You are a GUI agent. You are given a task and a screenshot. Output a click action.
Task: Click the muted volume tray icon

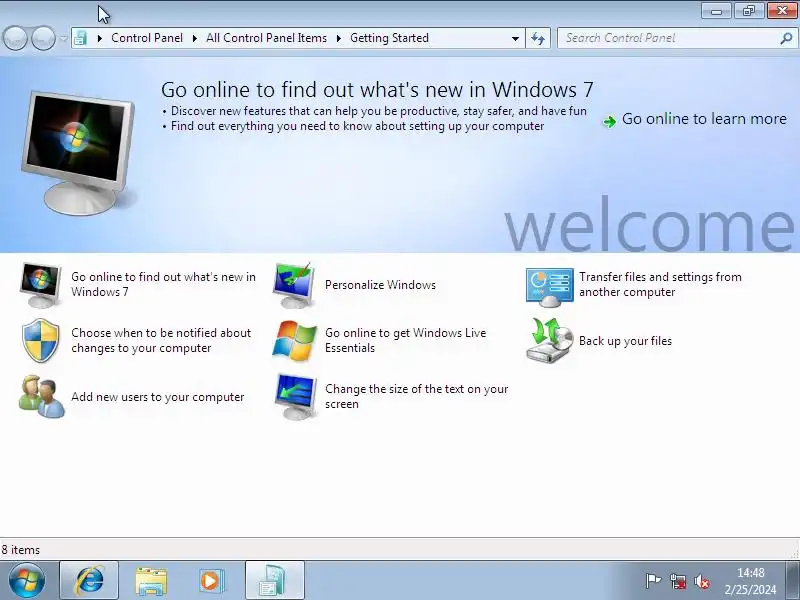pos(702,581)
